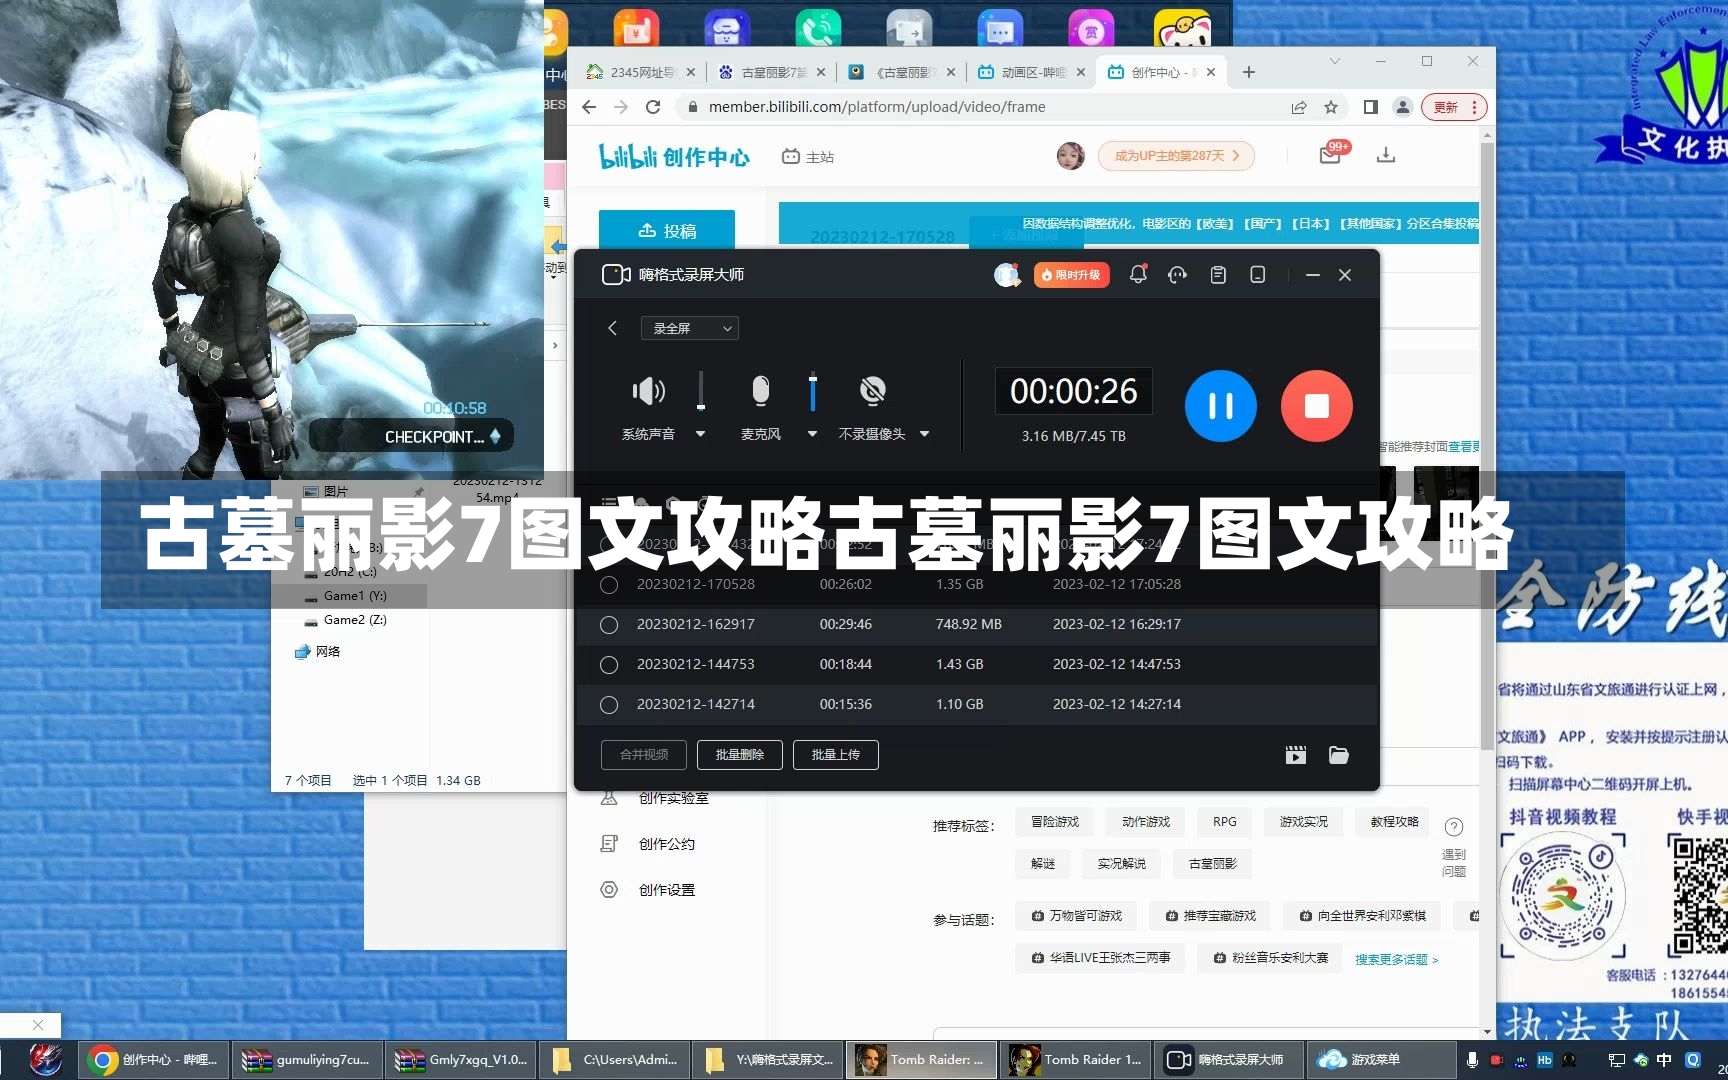This screenshot has height=1080, width=1728.
Task: Adjust the system sound volume slider
Action: (x=701, y=391)
